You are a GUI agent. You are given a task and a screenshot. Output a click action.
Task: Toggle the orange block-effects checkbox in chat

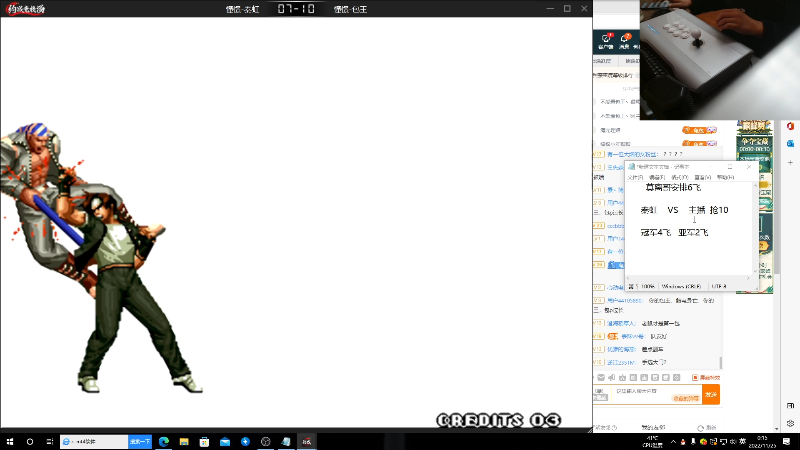click(x=695, y=378)
